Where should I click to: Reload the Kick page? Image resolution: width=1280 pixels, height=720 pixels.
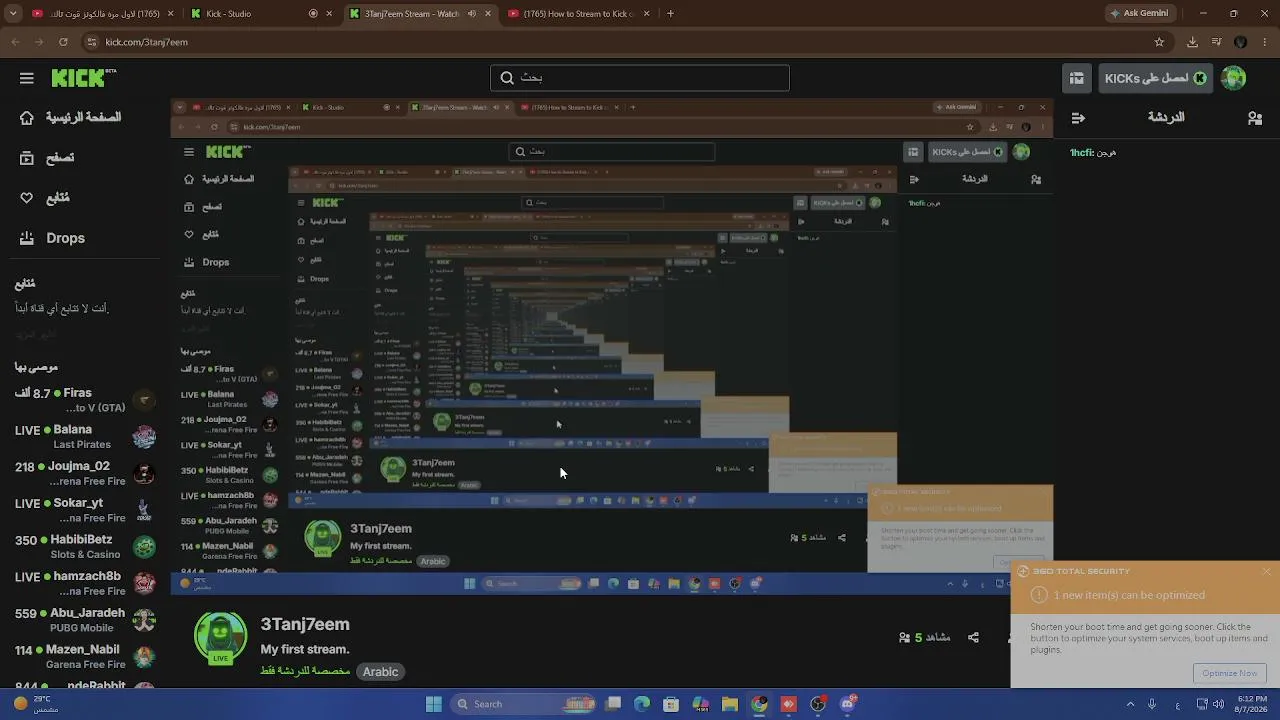[x=63, y=42]
